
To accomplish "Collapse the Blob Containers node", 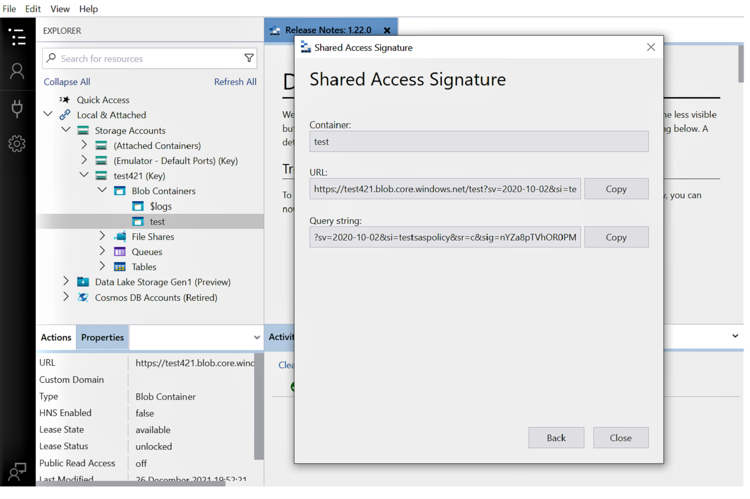I will coord(102,191).
